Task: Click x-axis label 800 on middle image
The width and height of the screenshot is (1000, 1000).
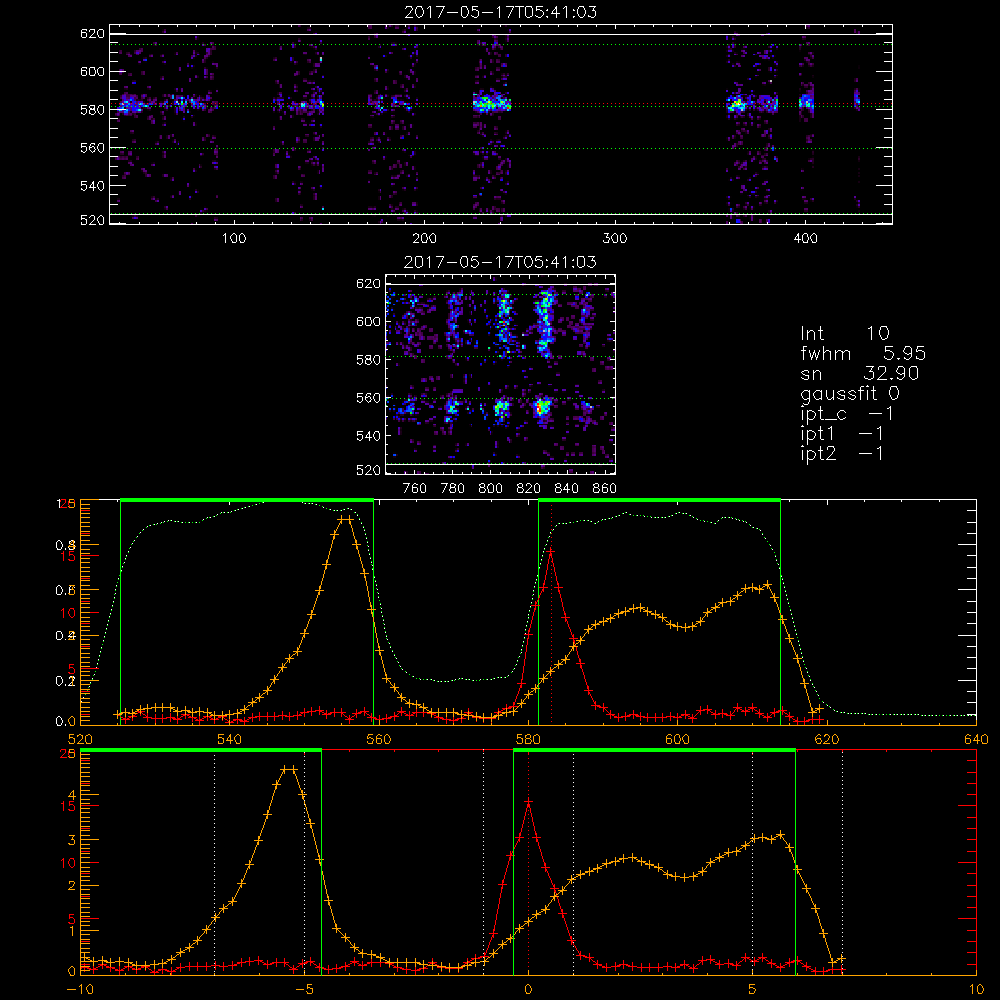Action: point(490,489)
